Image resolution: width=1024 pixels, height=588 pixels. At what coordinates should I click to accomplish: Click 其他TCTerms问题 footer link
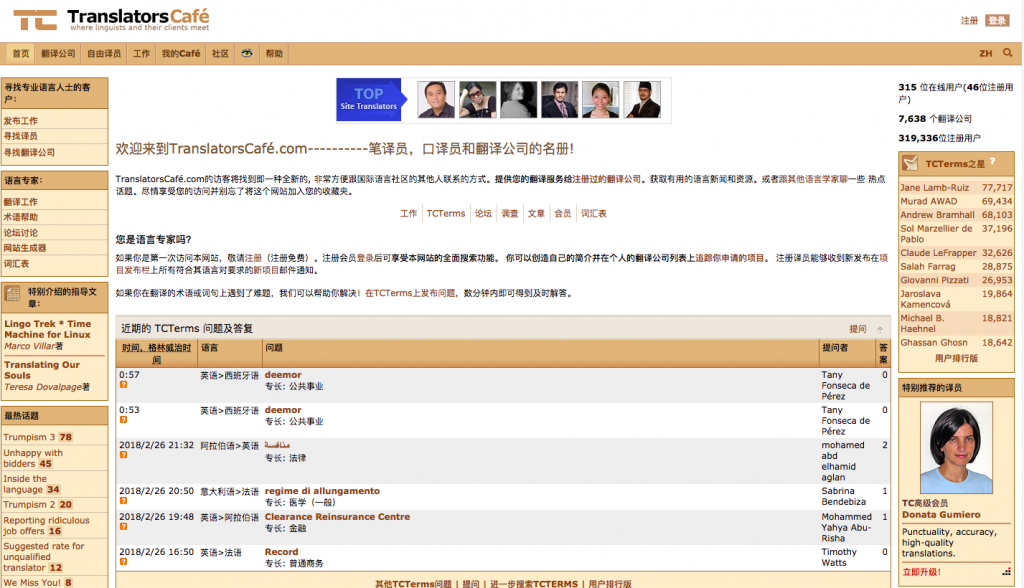[413, 583]
